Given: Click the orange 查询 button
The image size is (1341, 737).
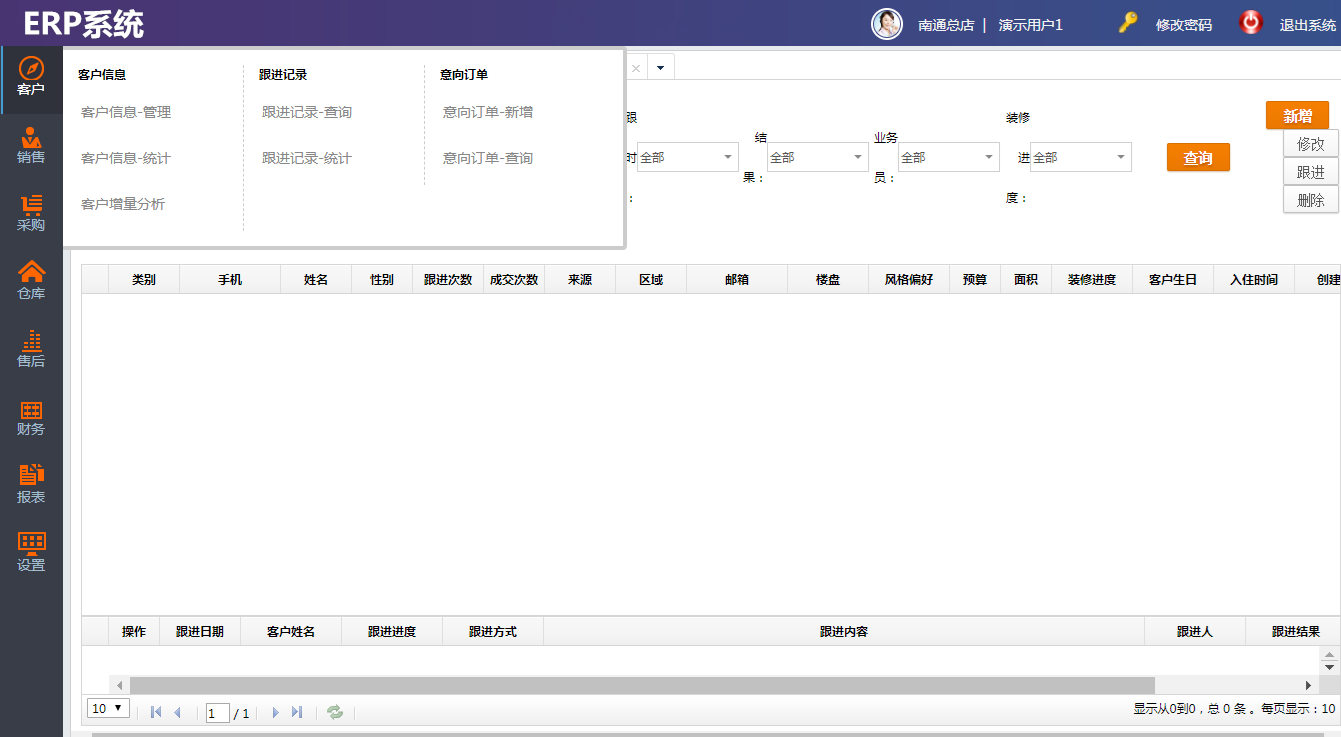Looking at the screenshot, I should 1198,158.
